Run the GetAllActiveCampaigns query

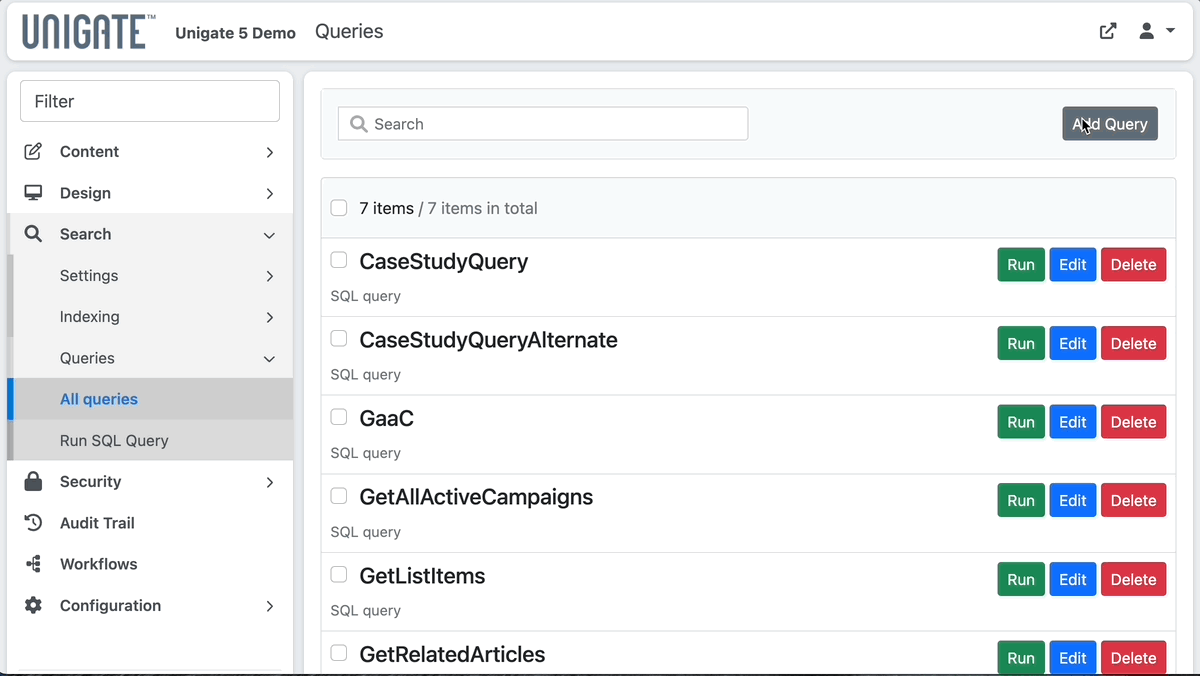pyautogui.click(x=1021, y=501)
